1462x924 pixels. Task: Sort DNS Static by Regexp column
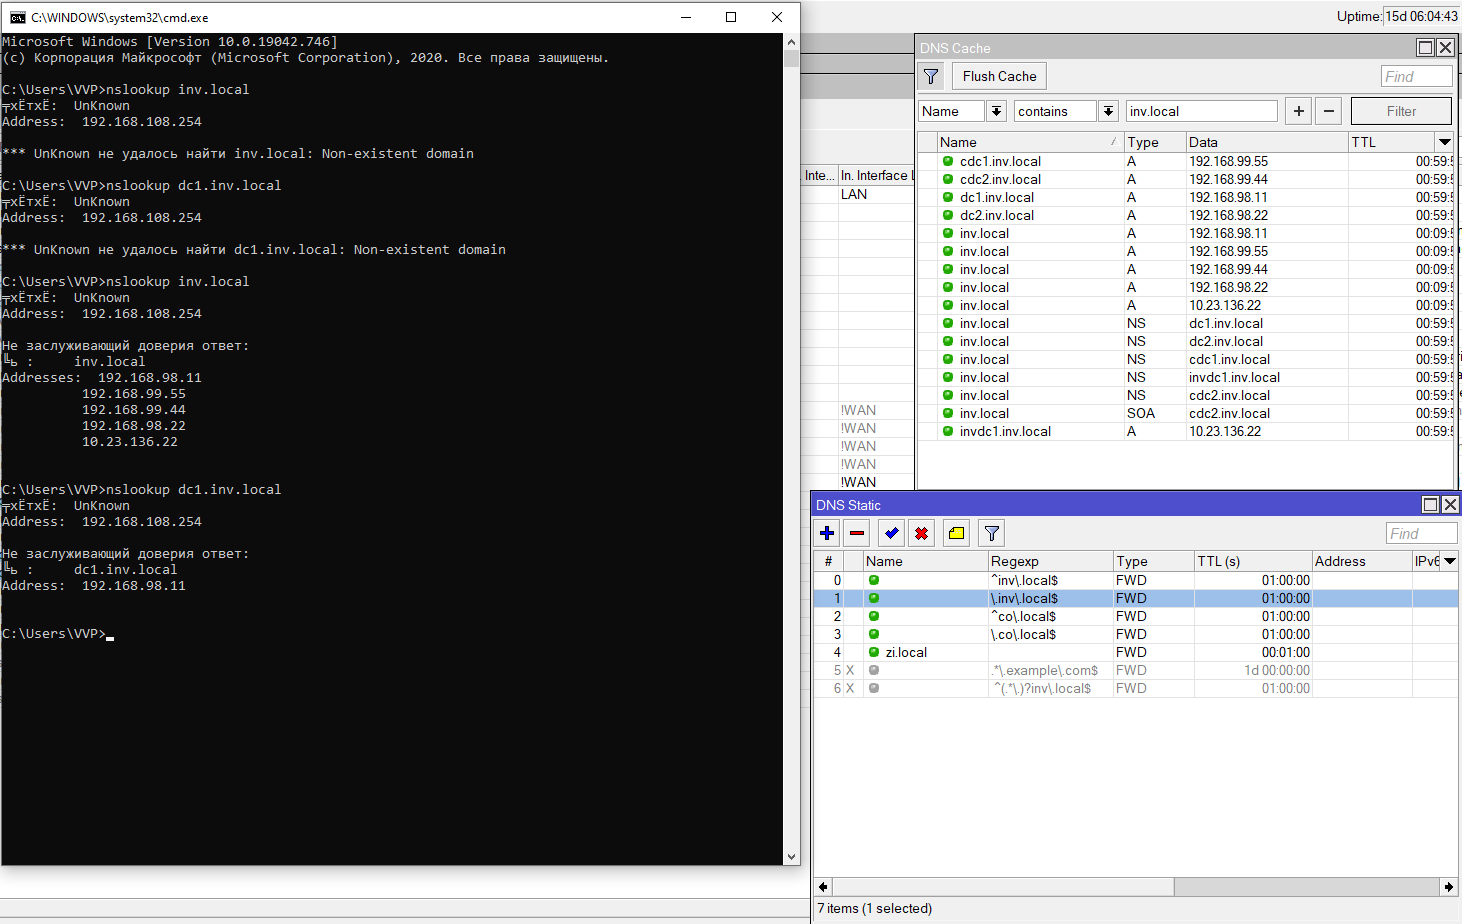(x=1050, y=561)
